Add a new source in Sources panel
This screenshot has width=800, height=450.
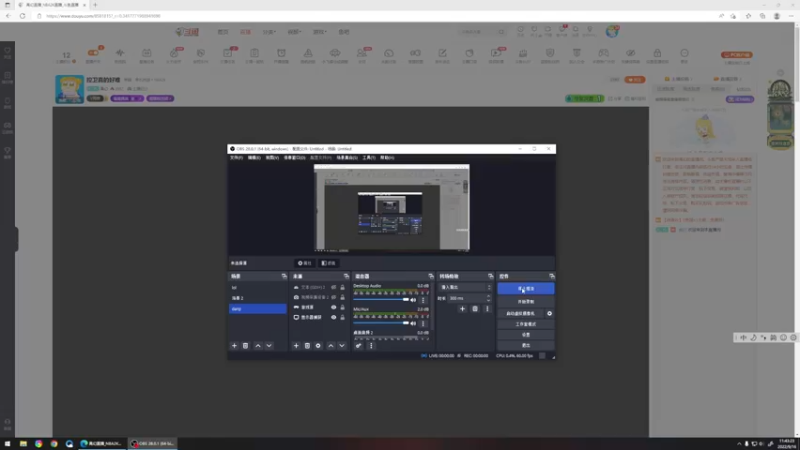[296, 345]
